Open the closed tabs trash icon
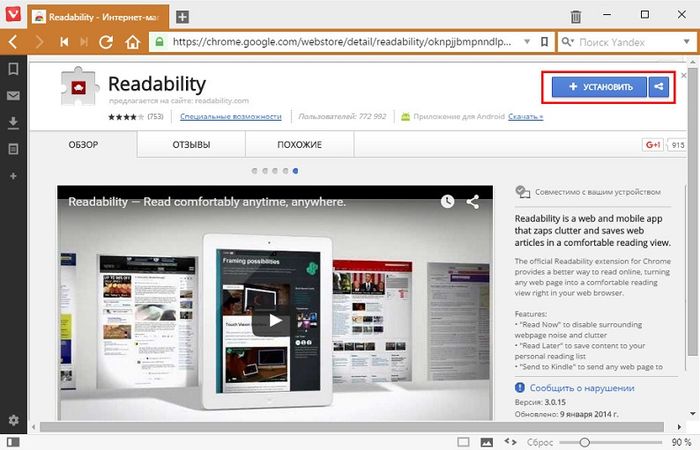The image size is (700, 450). (x=576, y=16)
